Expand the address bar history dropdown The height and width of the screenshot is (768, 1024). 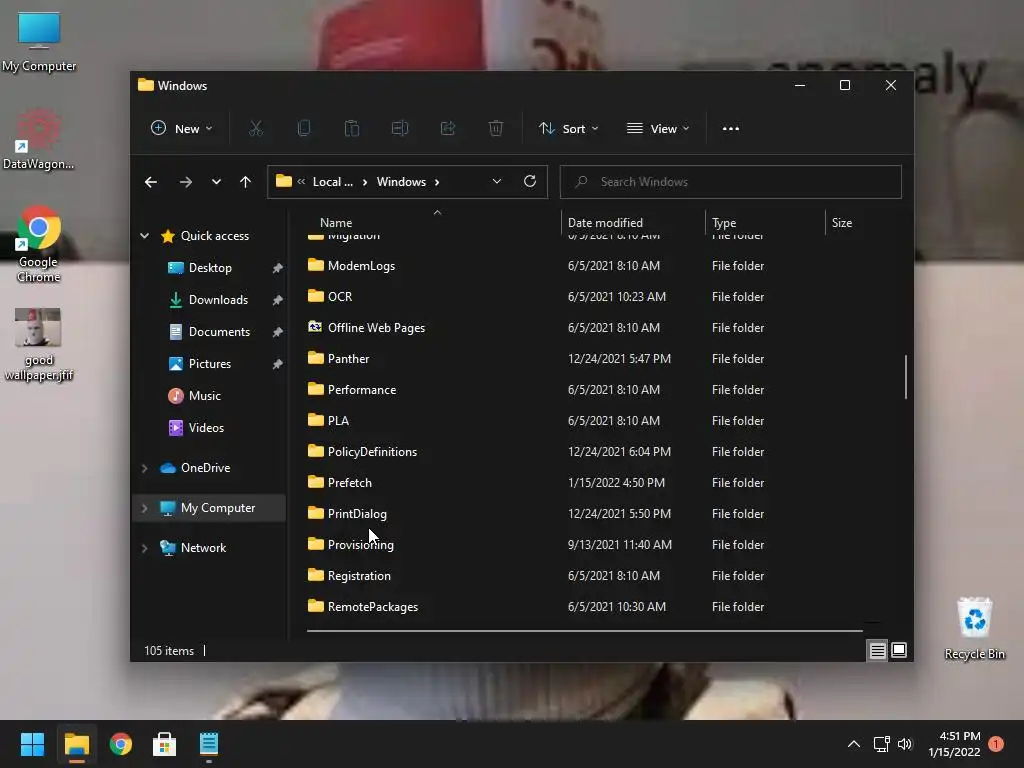pos(497,182)
